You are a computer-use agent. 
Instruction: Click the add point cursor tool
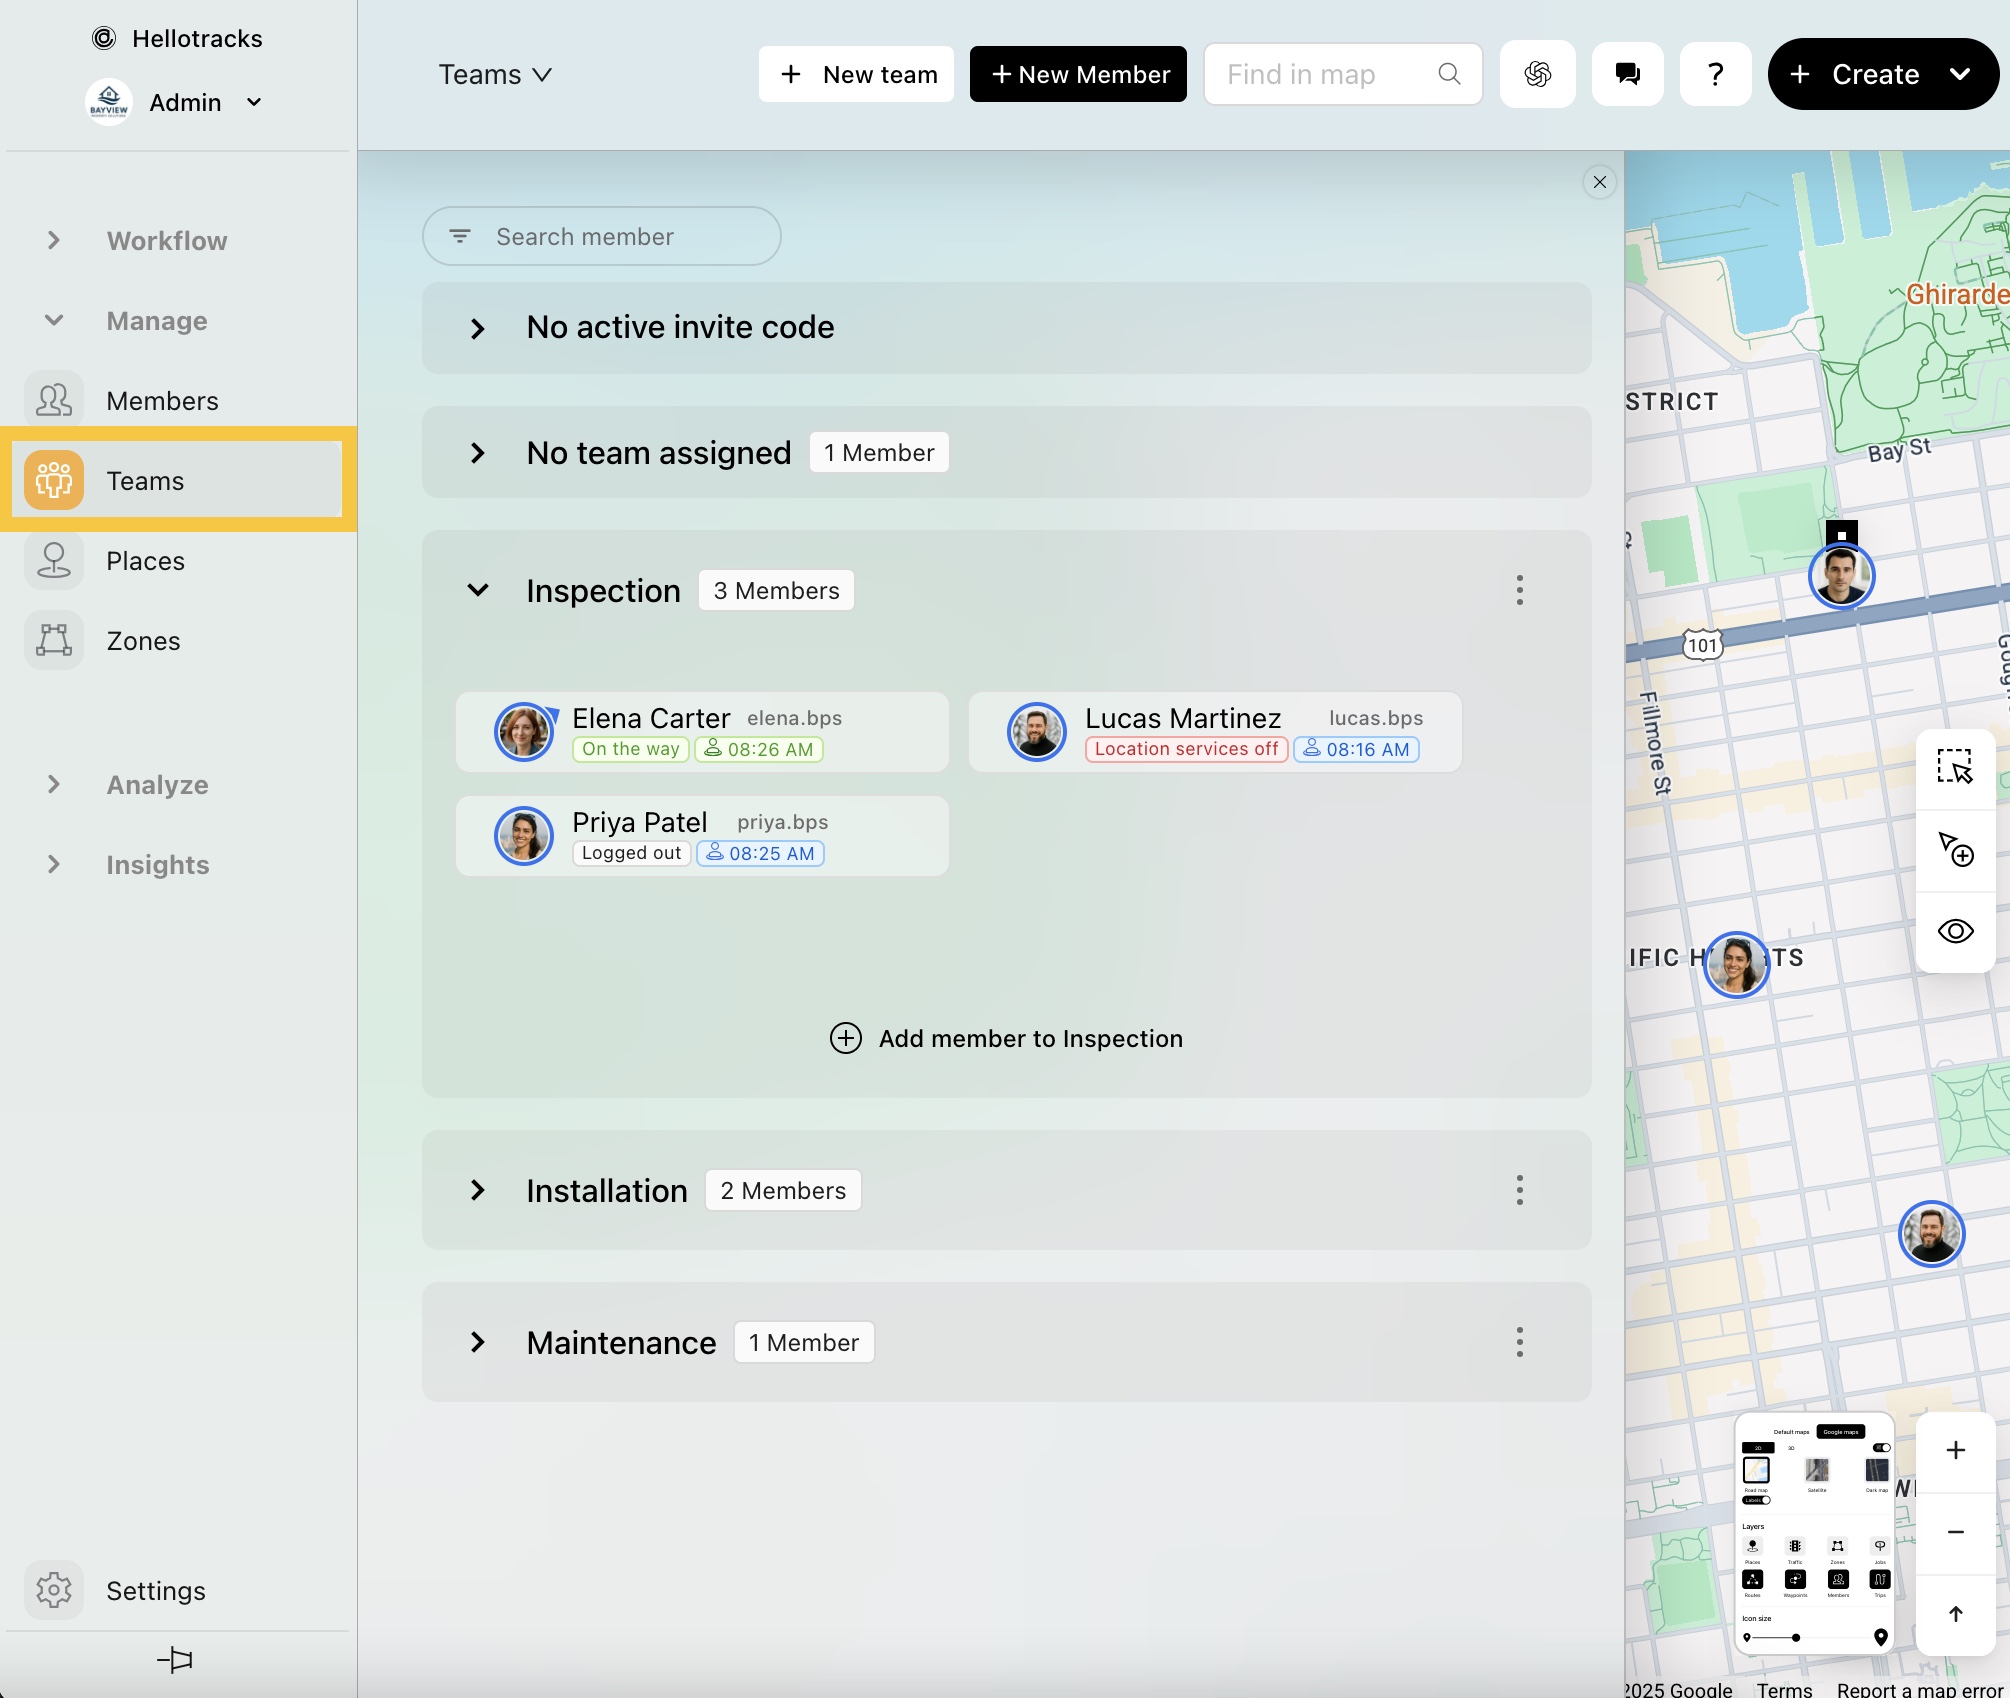tap(1955, 849)
